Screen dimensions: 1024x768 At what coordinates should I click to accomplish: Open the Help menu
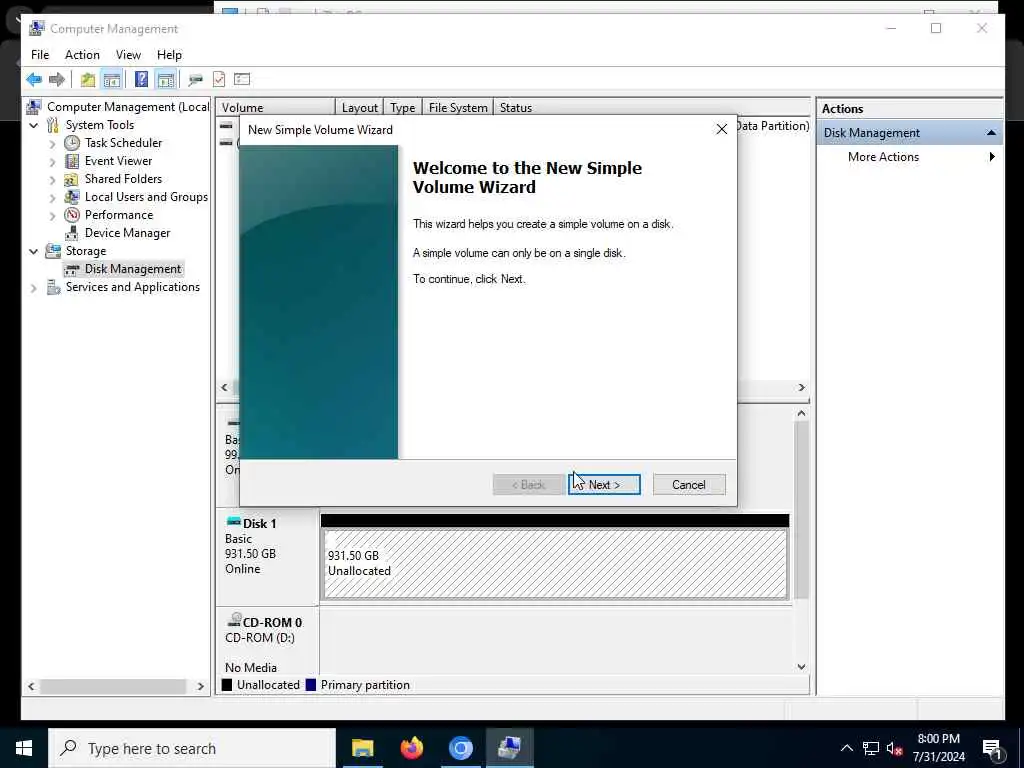[169, 55]
